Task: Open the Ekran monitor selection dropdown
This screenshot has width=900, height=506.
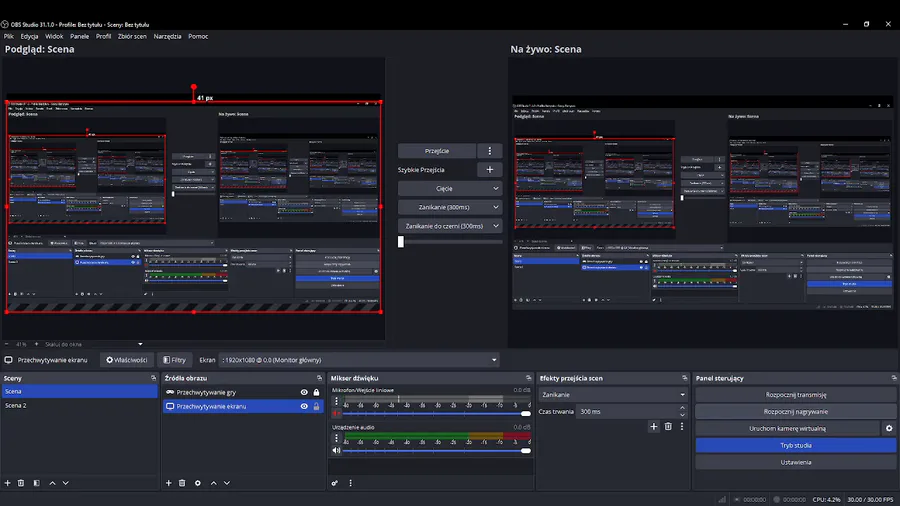Action: (x=359, y=360)
